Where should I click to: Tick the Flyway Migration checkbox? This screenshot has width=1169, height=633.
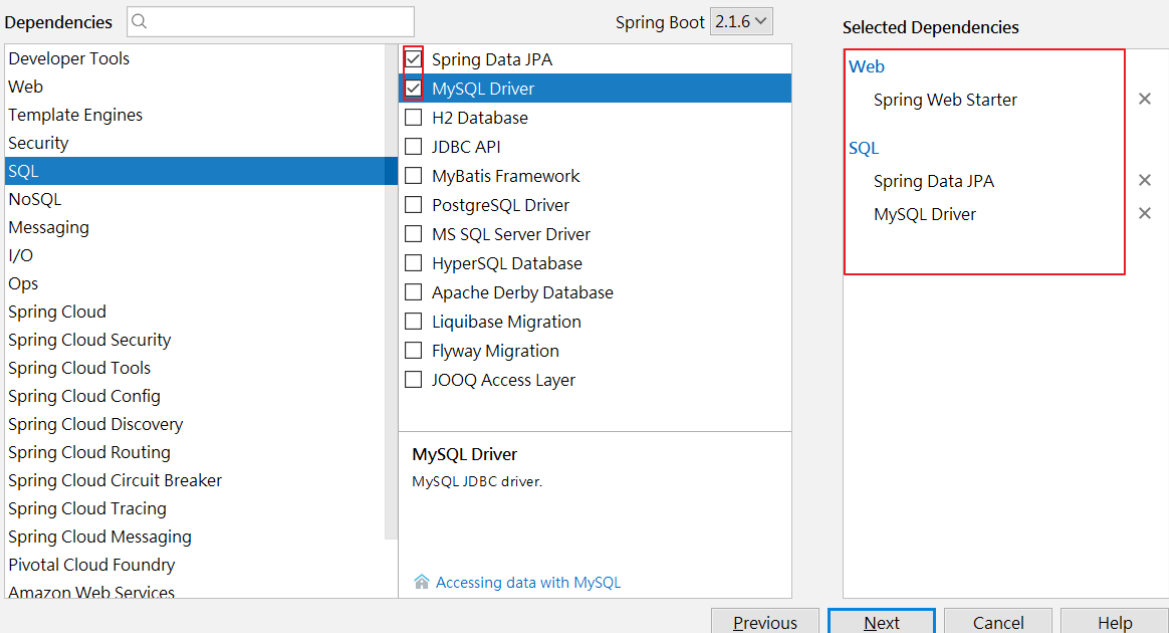click(x=413, y=350)
